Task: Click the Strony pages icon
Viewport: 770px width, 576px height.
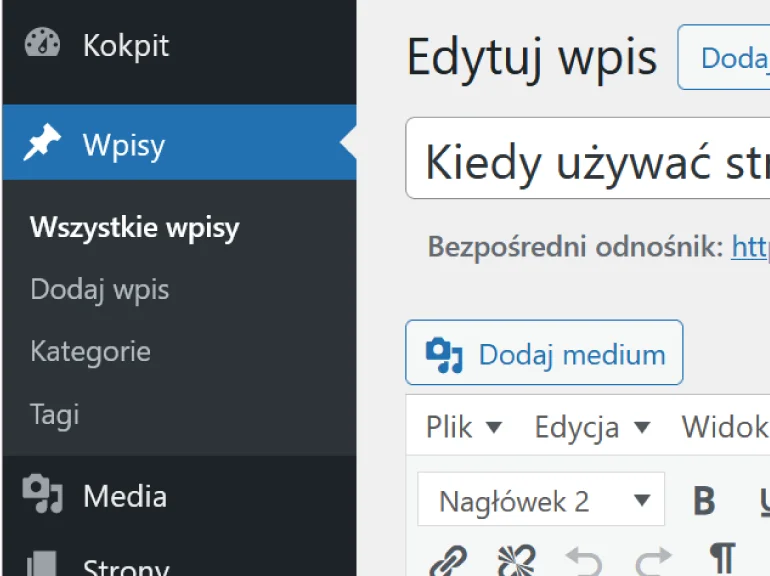Action: [x=41, y=564]
